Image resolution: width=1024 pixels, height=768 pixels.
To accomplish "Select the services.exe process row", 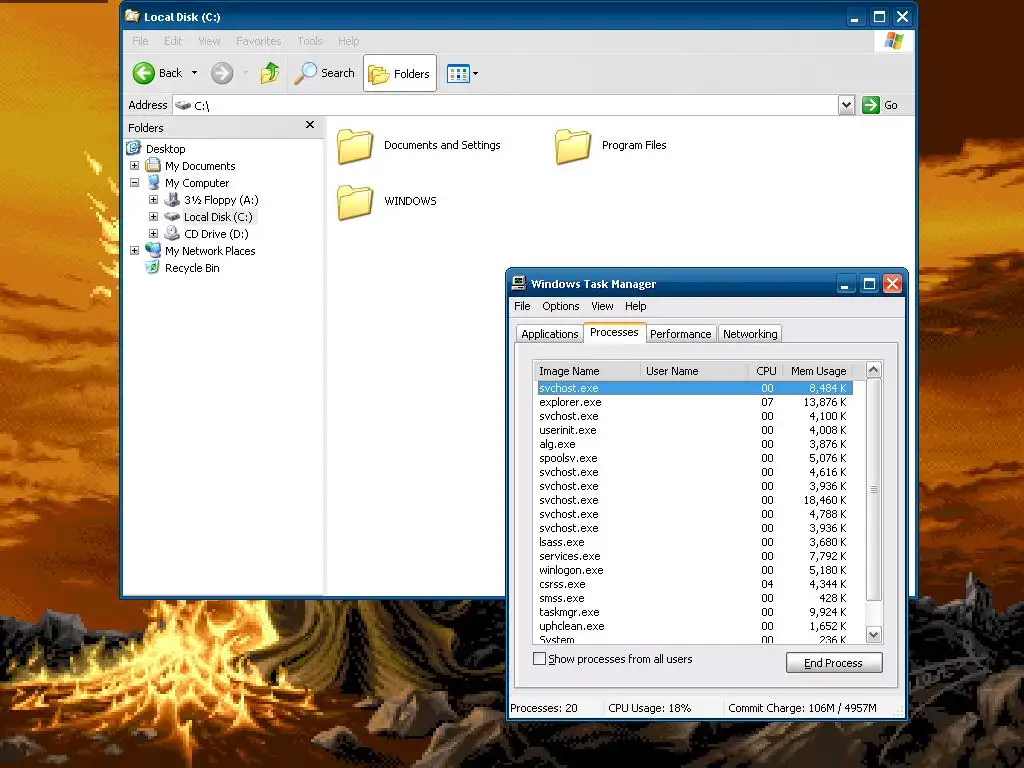I will pyautogui.click(x=695, y=556).
